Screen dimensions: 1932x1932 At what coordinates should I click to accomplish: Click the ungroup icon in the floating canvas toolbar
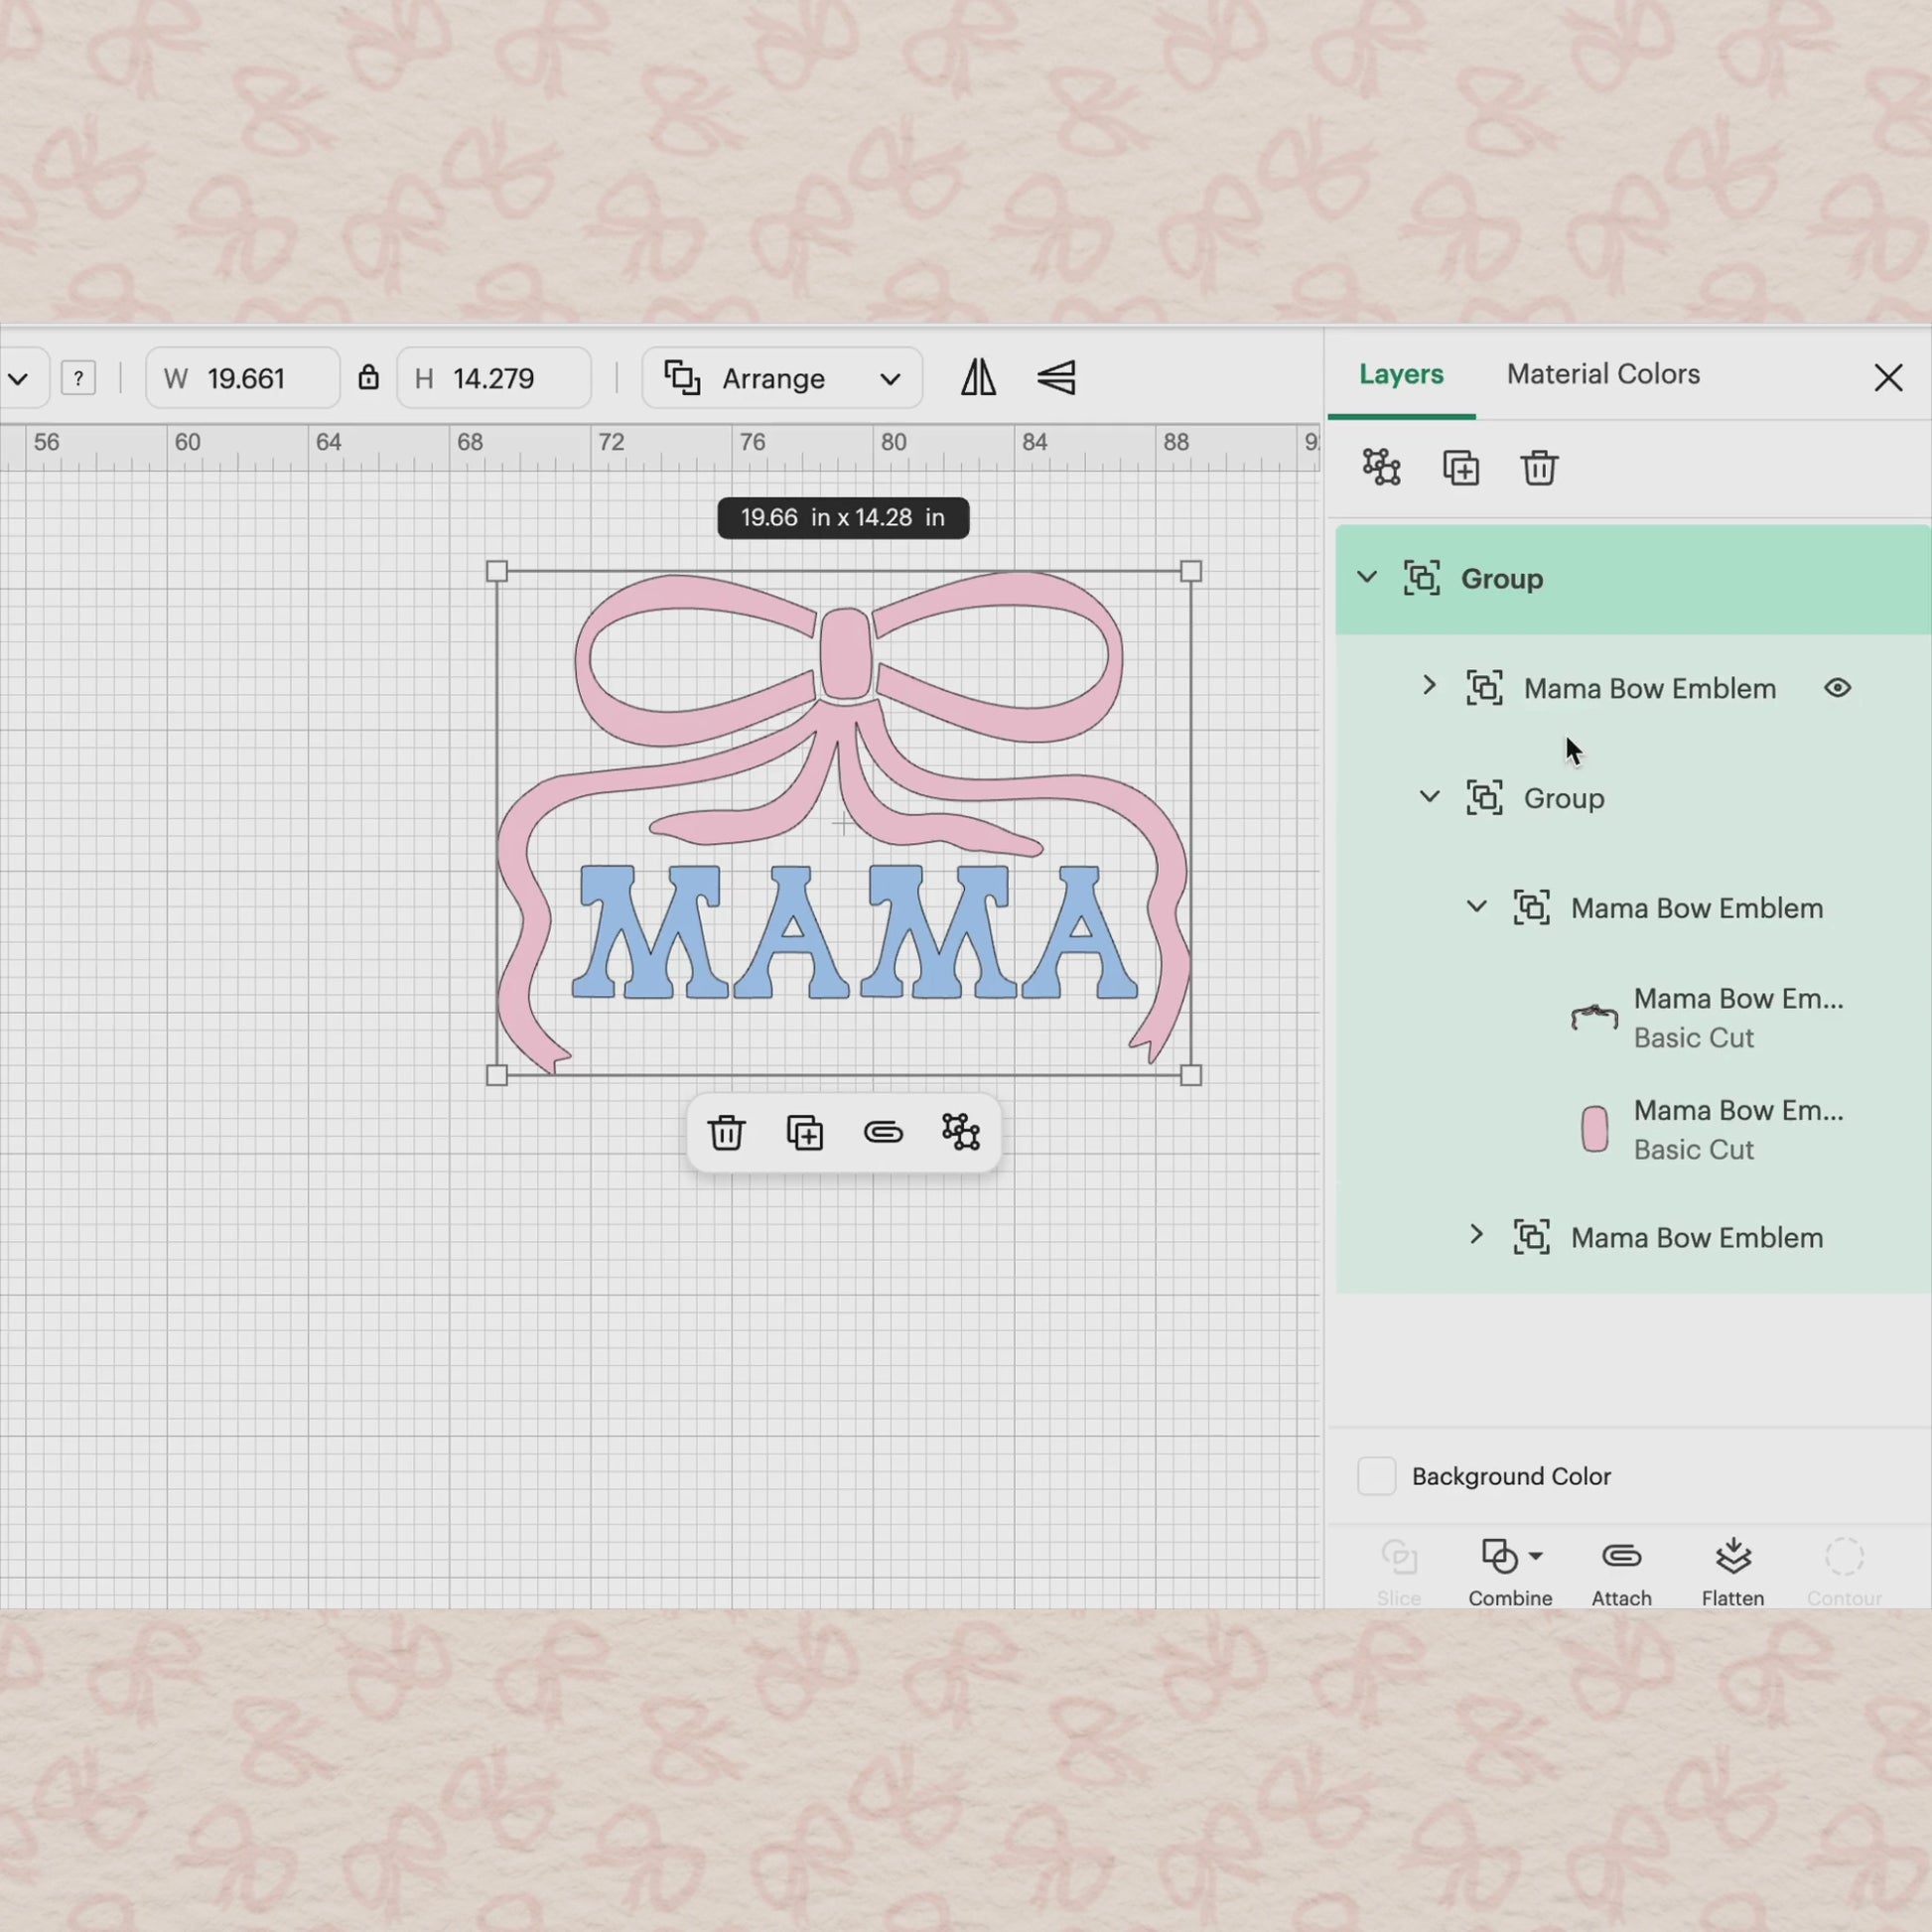[961, 1132]
